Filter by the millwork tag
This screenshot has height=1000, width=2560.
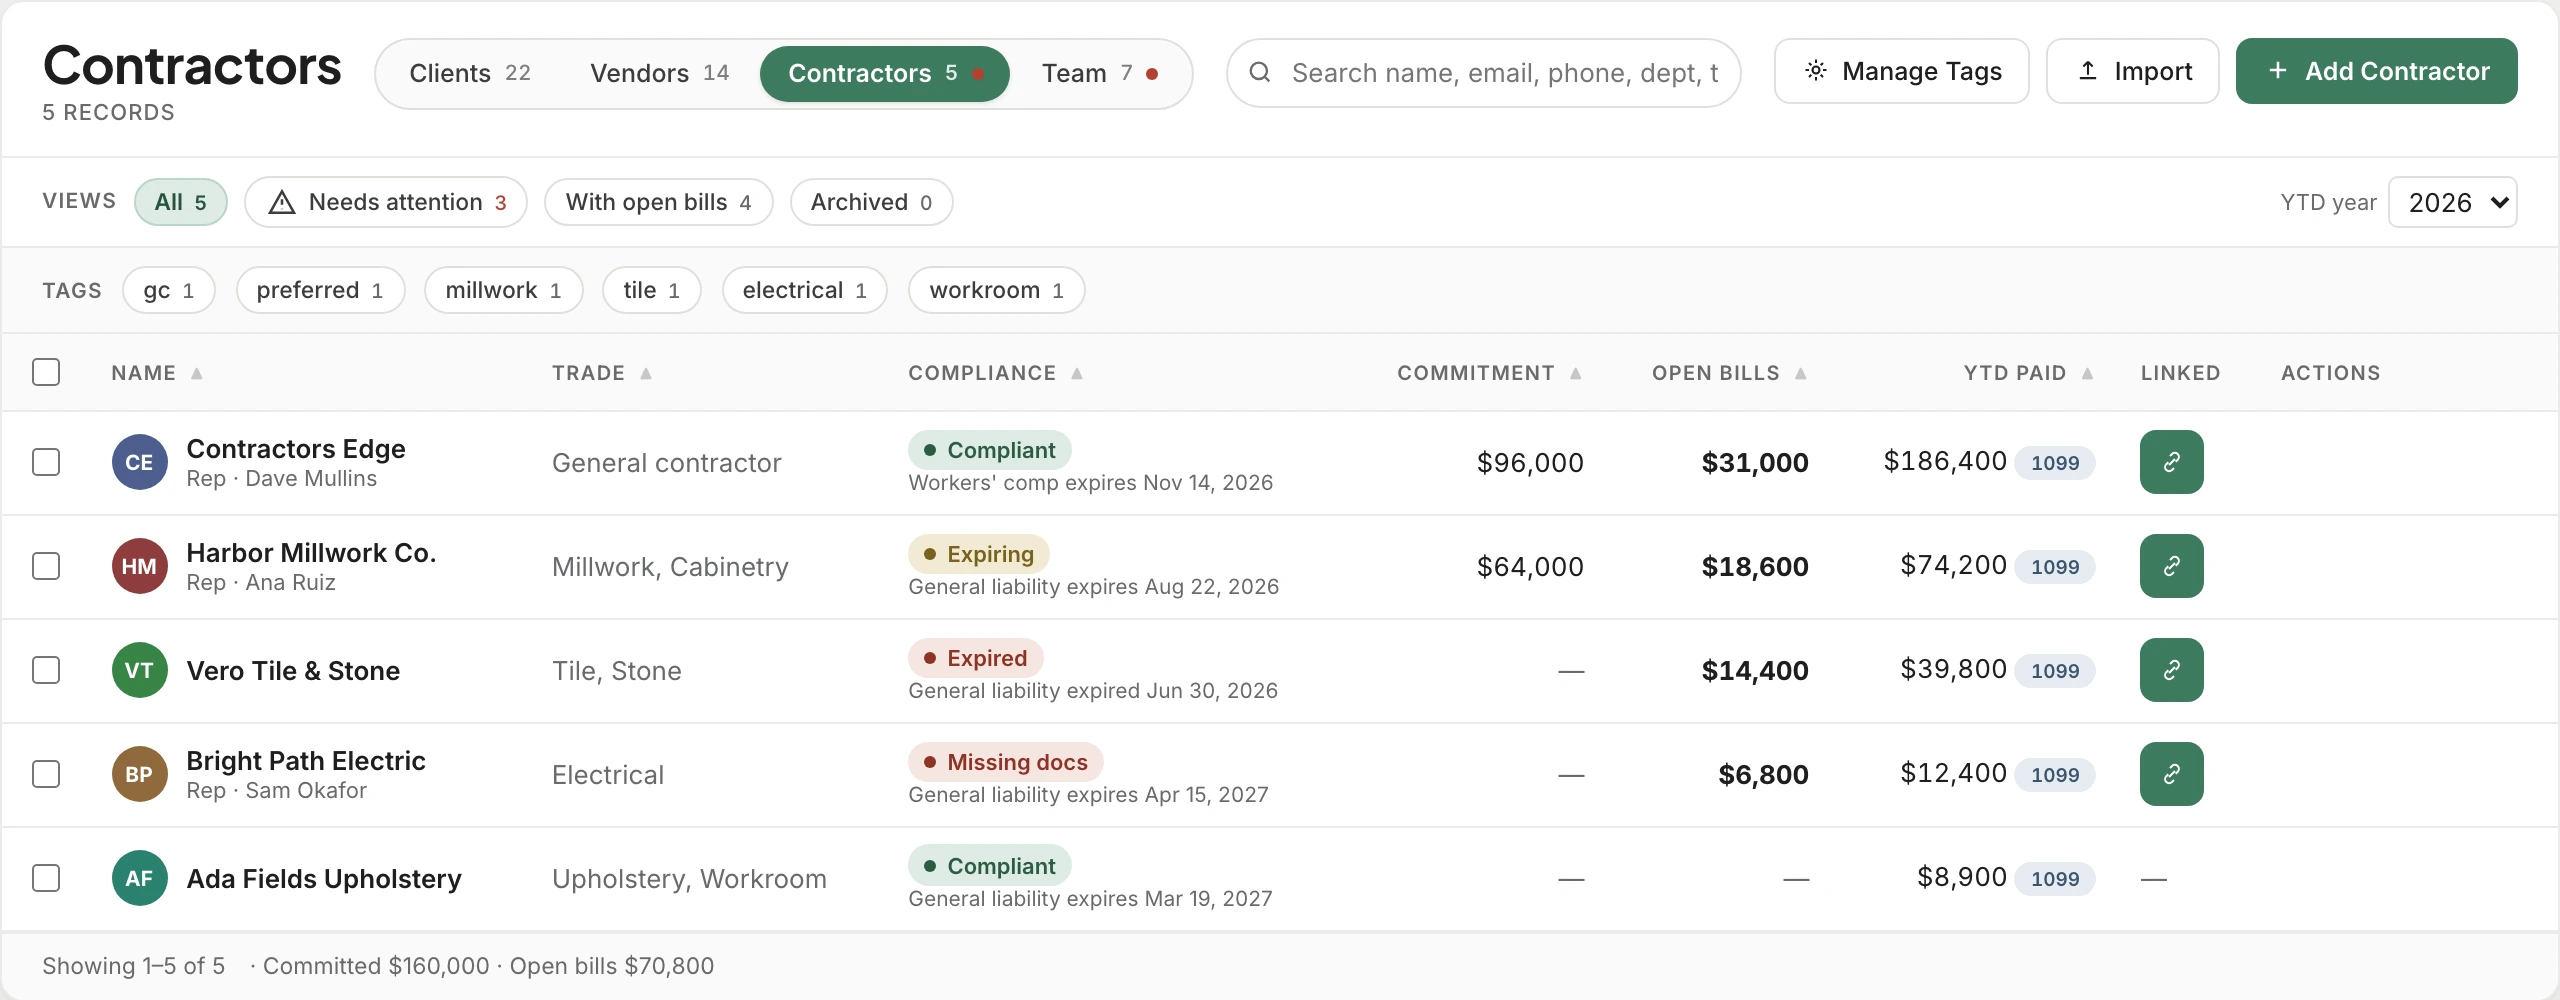(503, 290)
